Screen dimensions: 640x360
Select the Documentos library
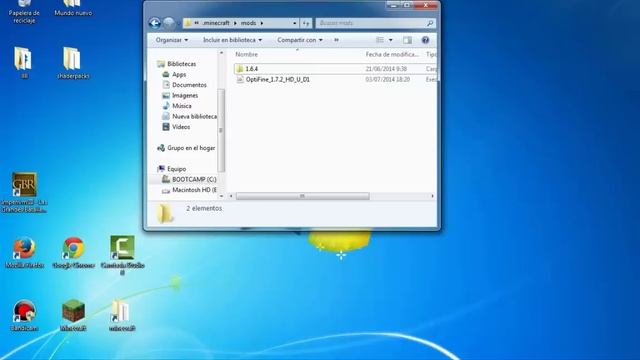(x=189, y=85)
